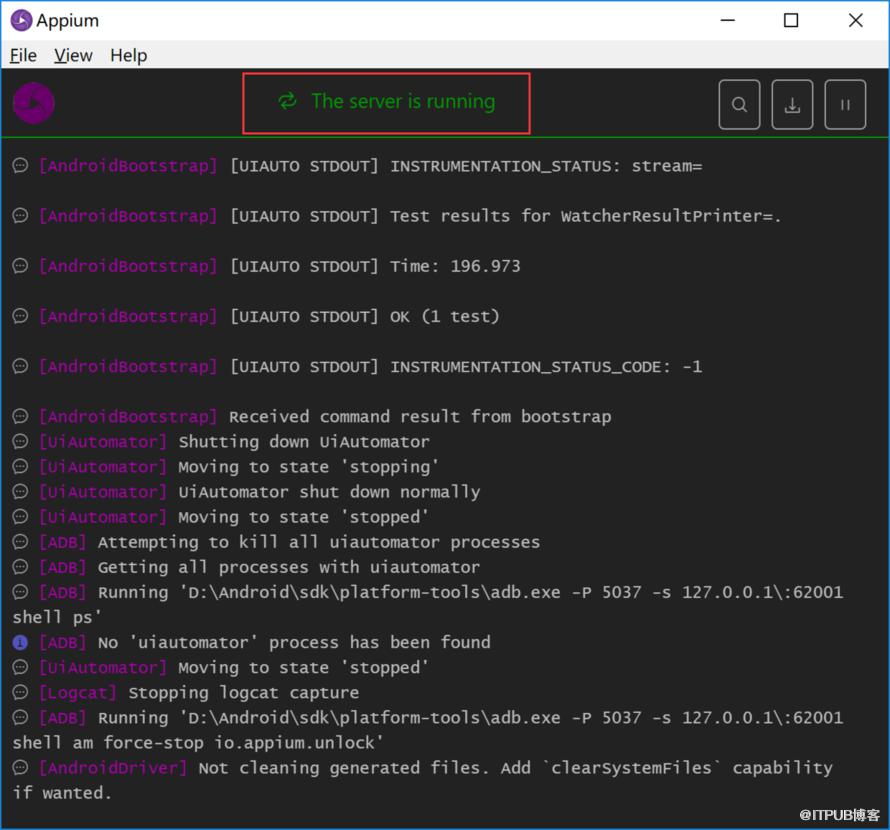
Task: Click the bubble icon beside the 'Not cleaning generated files' log
Action: point(20,768)
